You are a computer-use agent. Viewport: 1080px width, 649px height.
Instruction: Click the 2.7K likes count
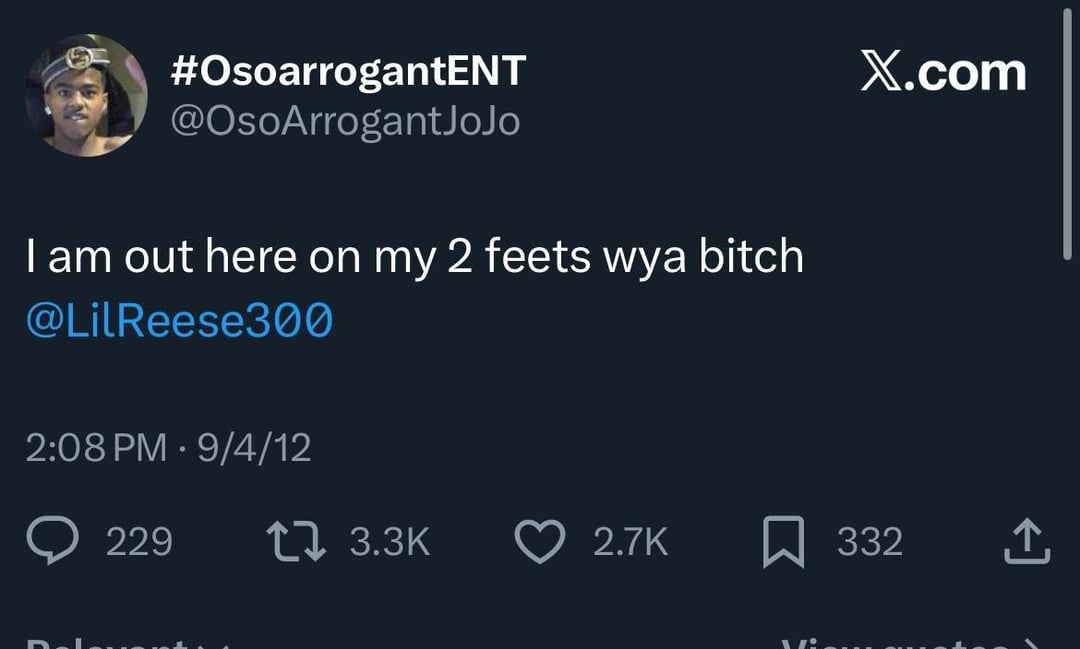[x=630, y=542]
